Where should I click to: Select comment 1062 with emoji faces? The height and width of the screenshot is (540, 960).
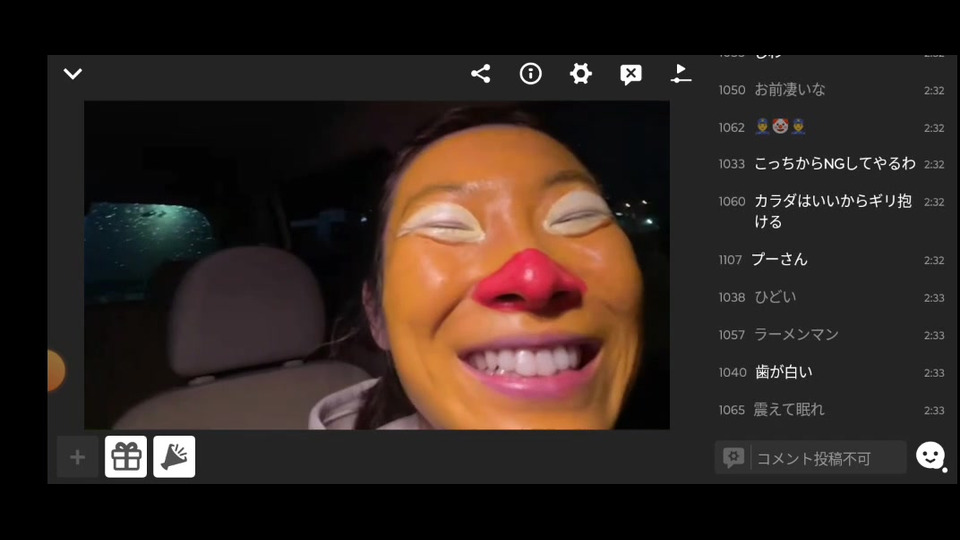point(831,127)
